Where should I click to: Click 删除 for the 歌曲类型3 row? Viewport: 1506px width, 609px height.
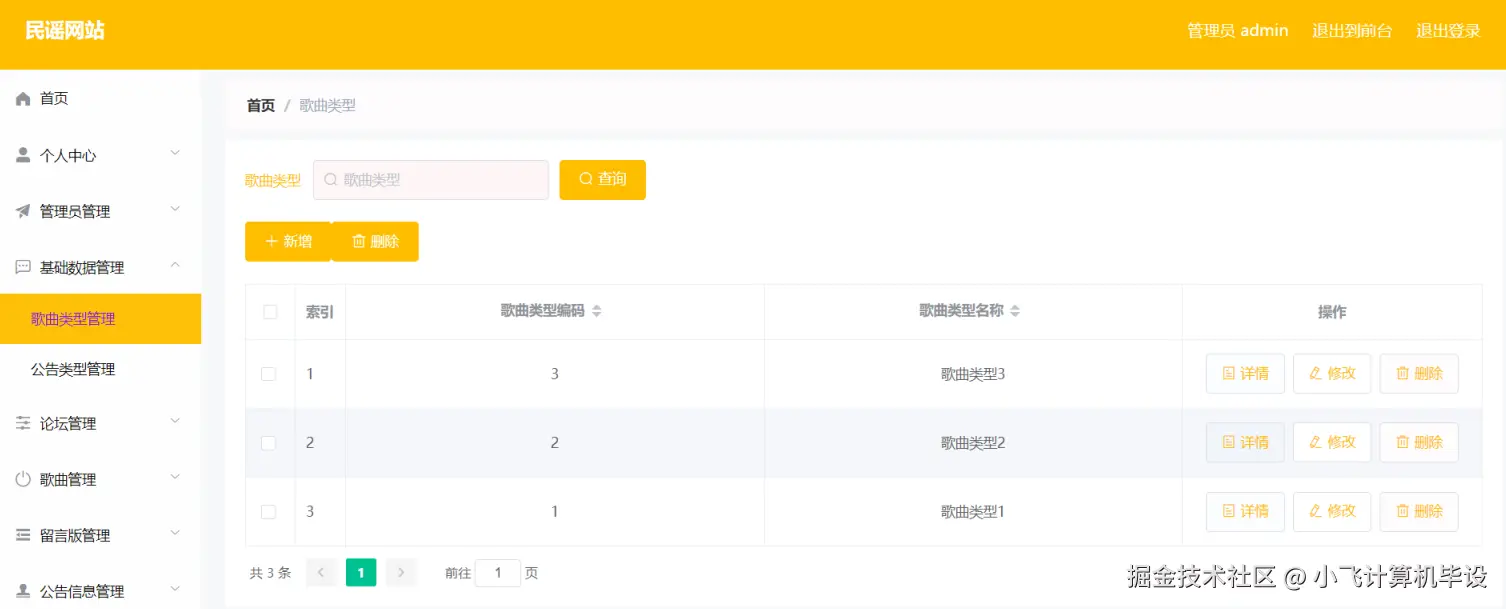(x=1419, y=374)
